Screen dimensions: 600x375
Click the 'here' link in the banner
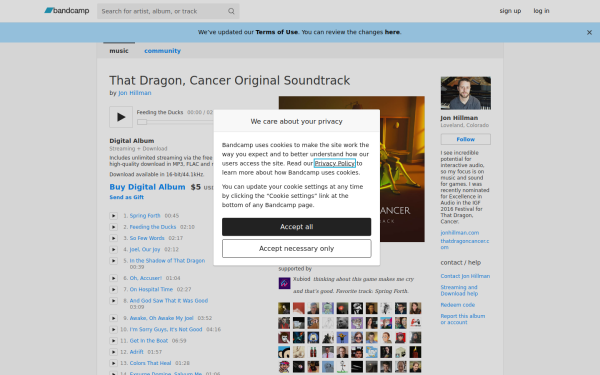click(392, 32)
